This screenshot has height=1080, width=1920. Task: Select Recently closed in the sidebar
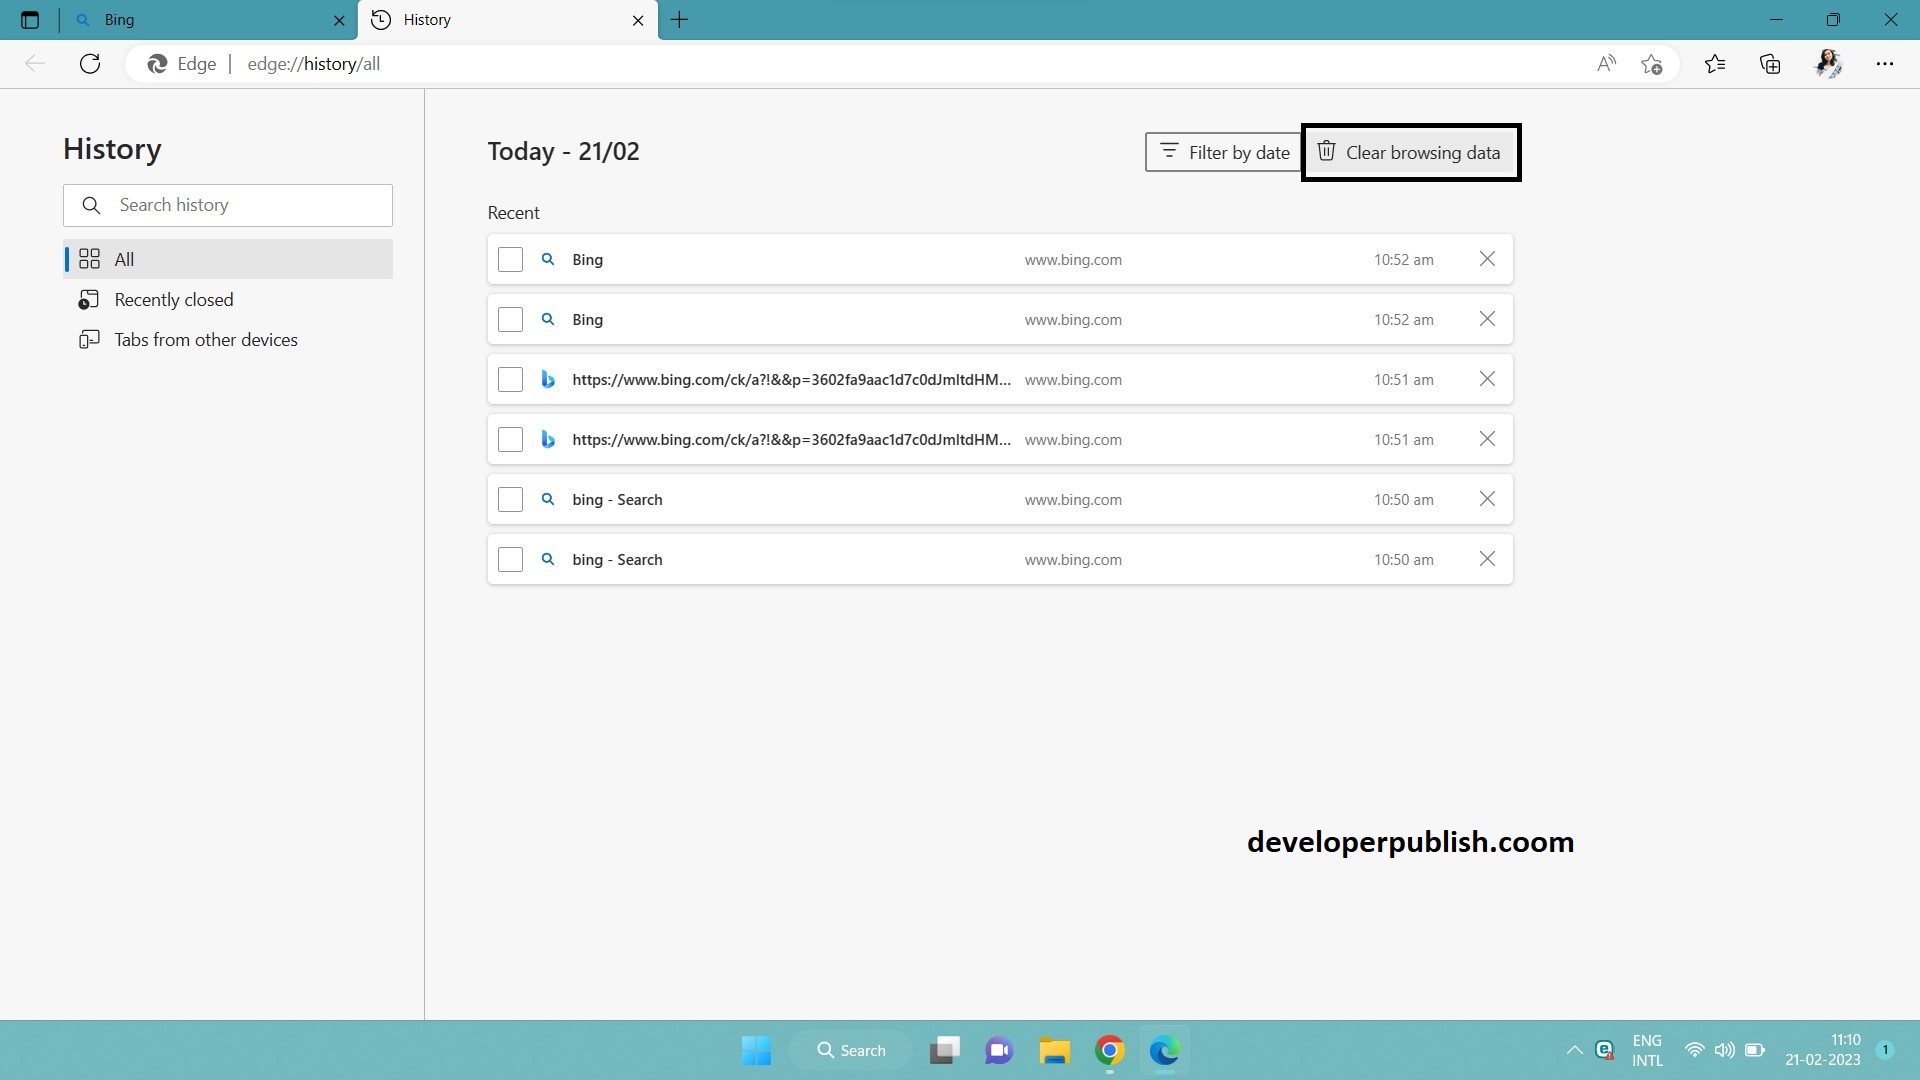tap(172, 299)
